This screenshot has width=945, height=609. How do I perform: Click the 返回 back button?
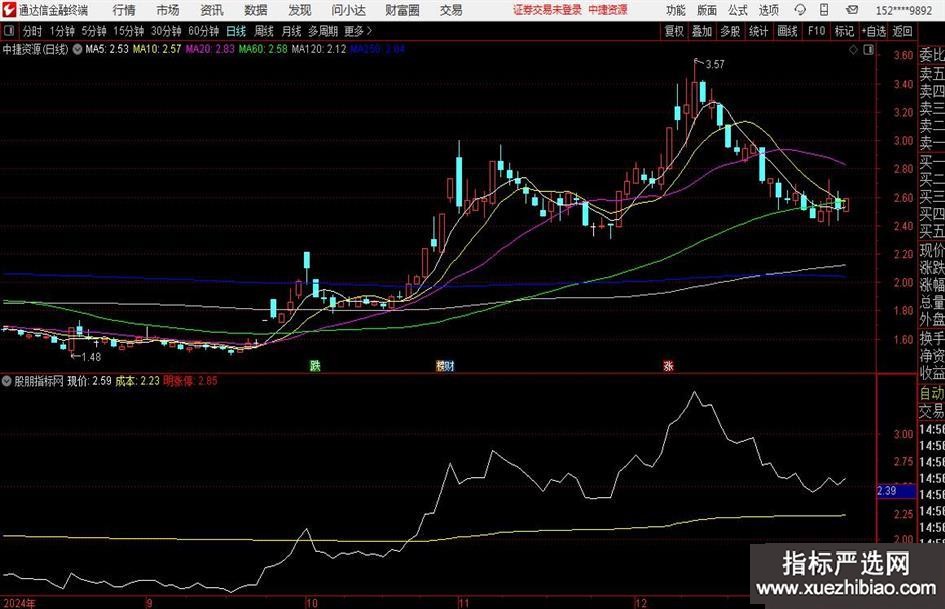(902, 31)
